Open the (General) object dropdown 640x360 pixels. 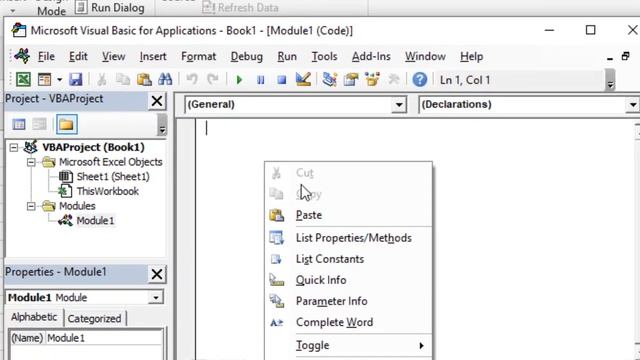pyautogui.click(x=398, y=105)
